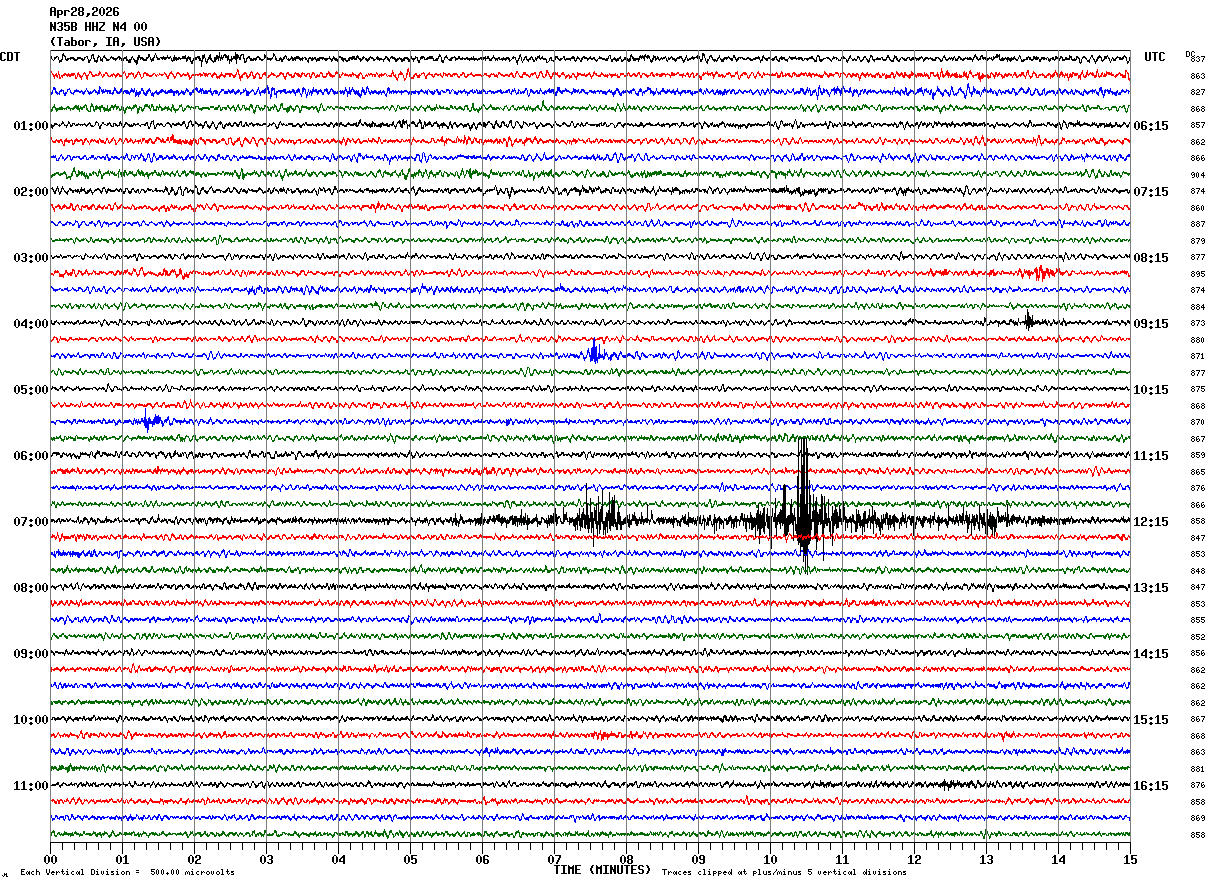Click the 06:15 UTC time label
Viewport: 1210px width, 886px height.
1152,126
